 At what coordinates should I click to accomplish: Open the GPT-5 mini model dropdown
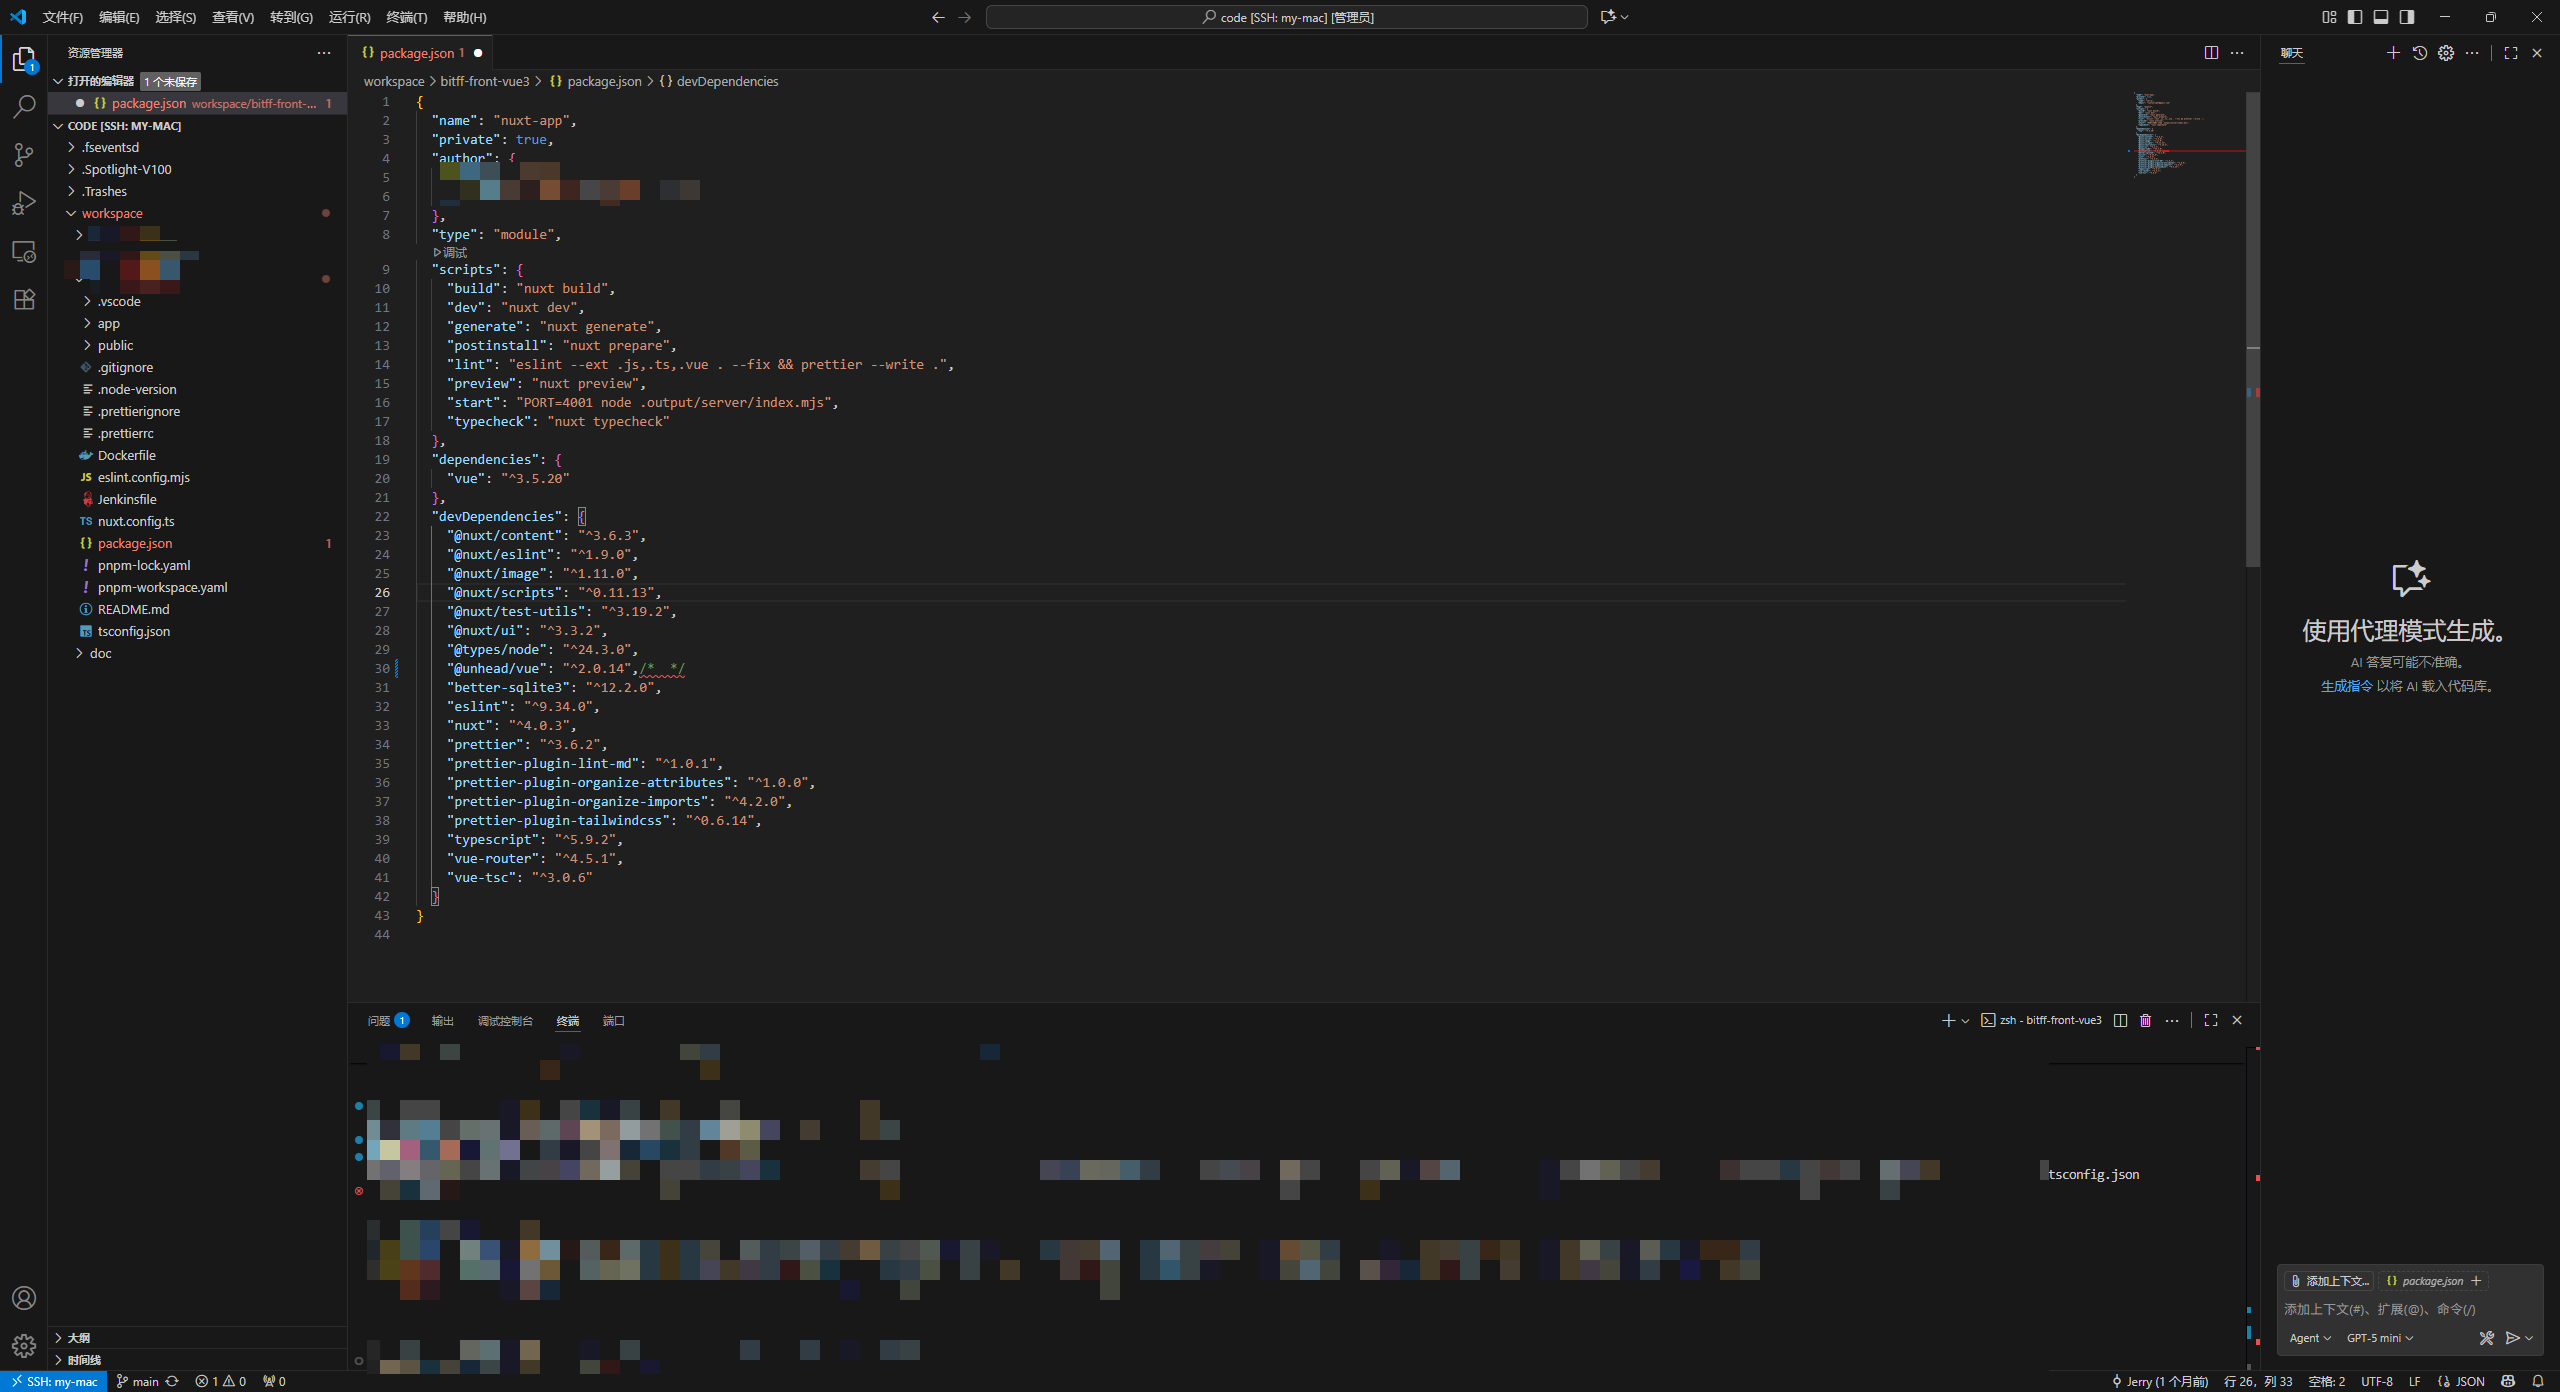coord(2379,1337)
